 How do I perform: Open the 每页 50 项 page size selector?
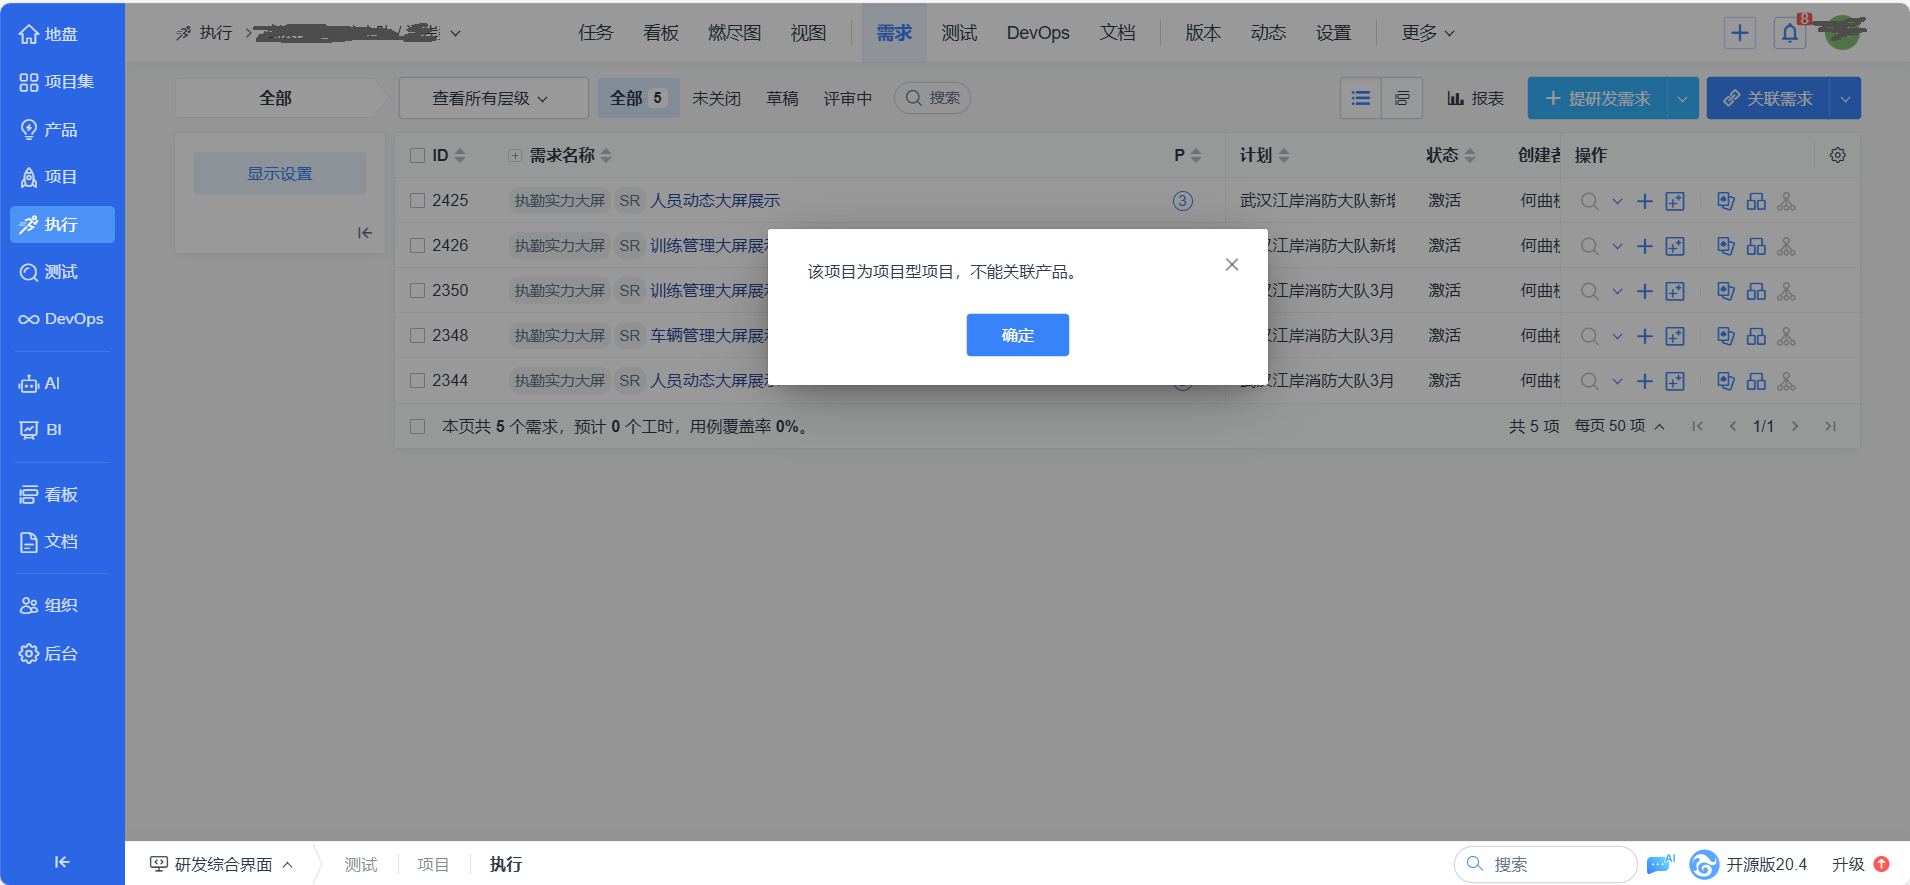pyautogui.click(x=1619, y=426)
